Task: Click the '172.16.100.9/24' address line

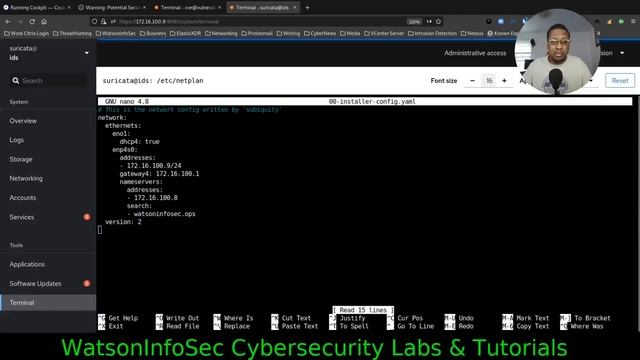Action: 151,166
